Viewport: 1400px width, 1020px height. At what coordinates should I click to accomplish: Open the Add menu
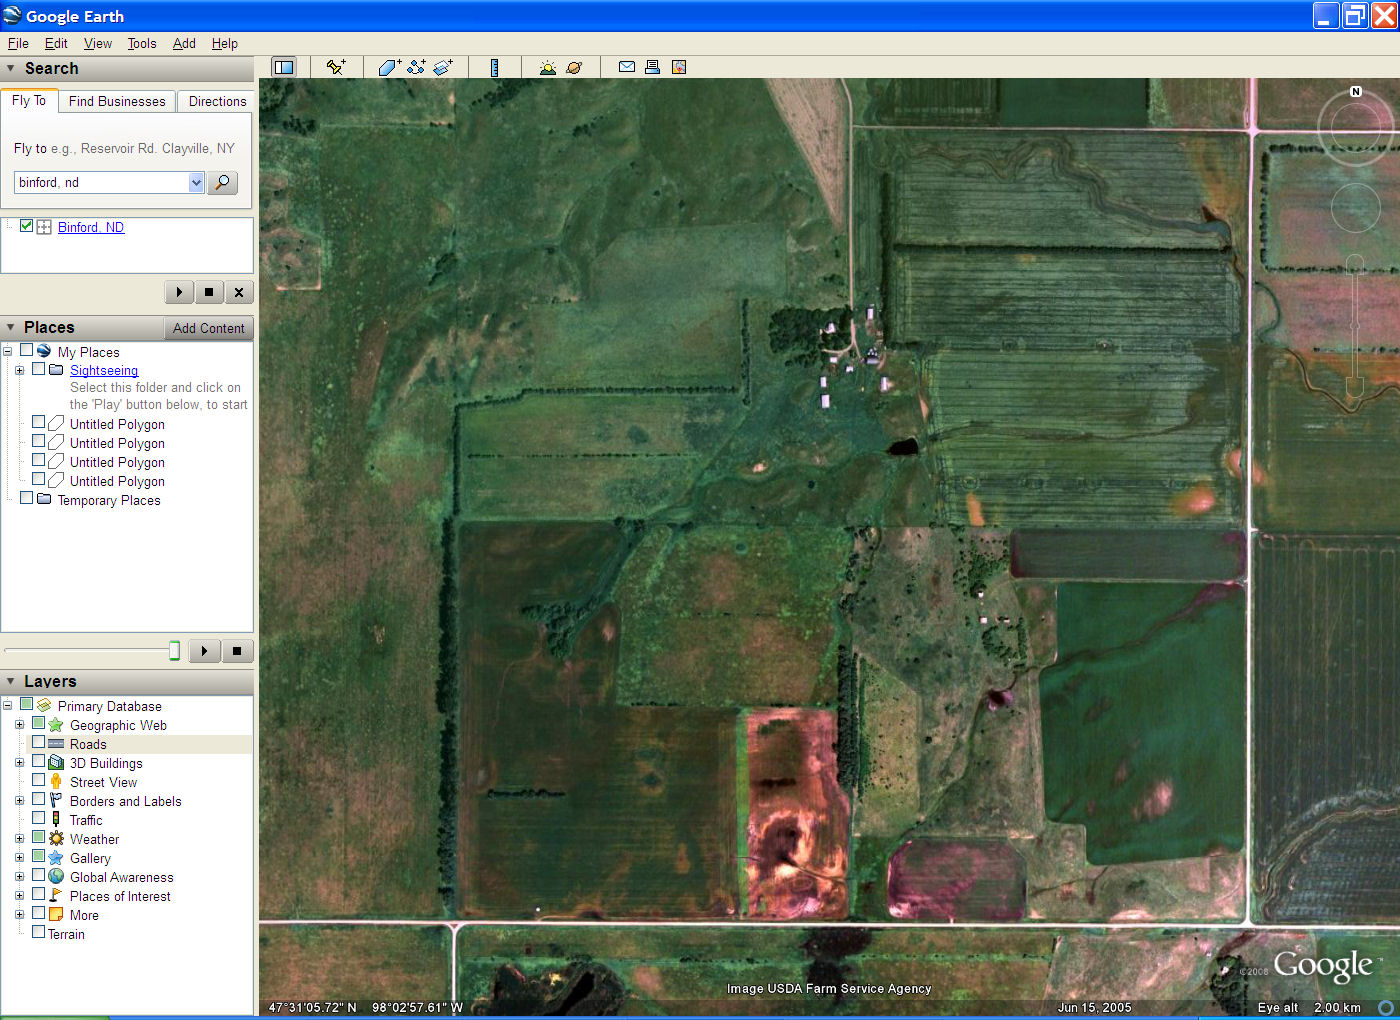click(184, 43)
